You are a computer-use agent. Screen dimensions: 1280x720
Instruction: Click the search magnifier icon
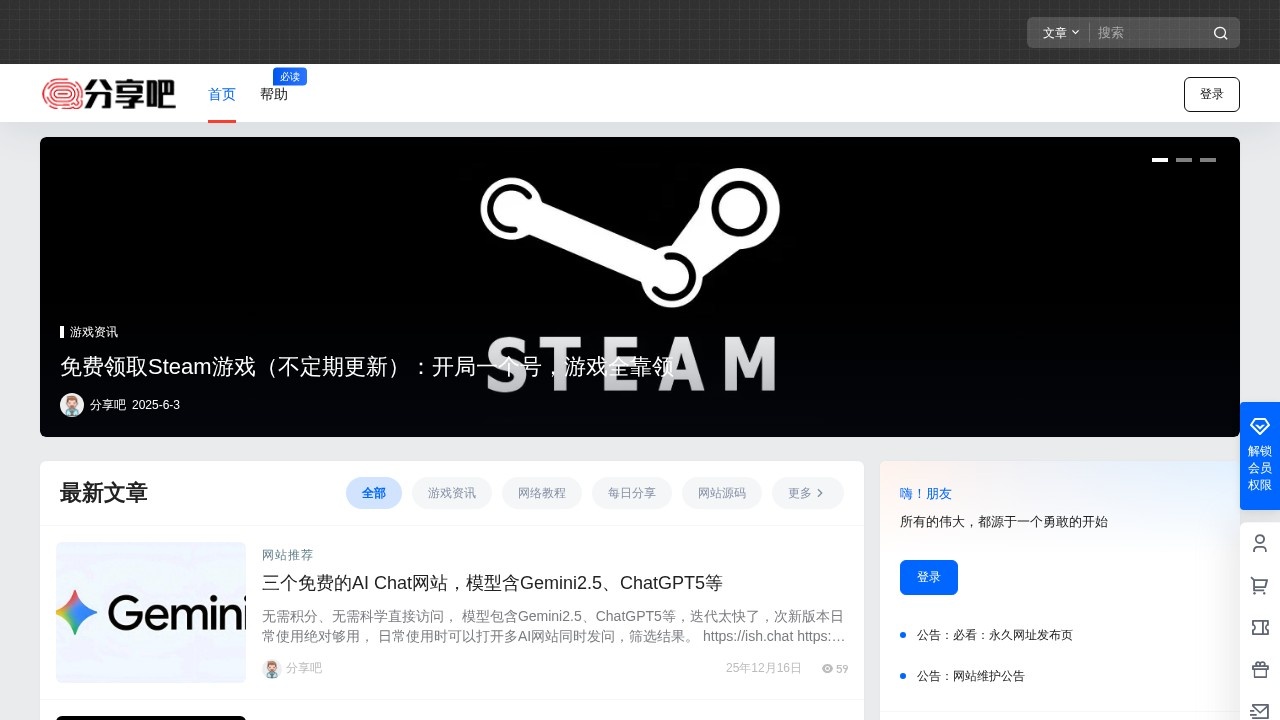(1220, 32)
